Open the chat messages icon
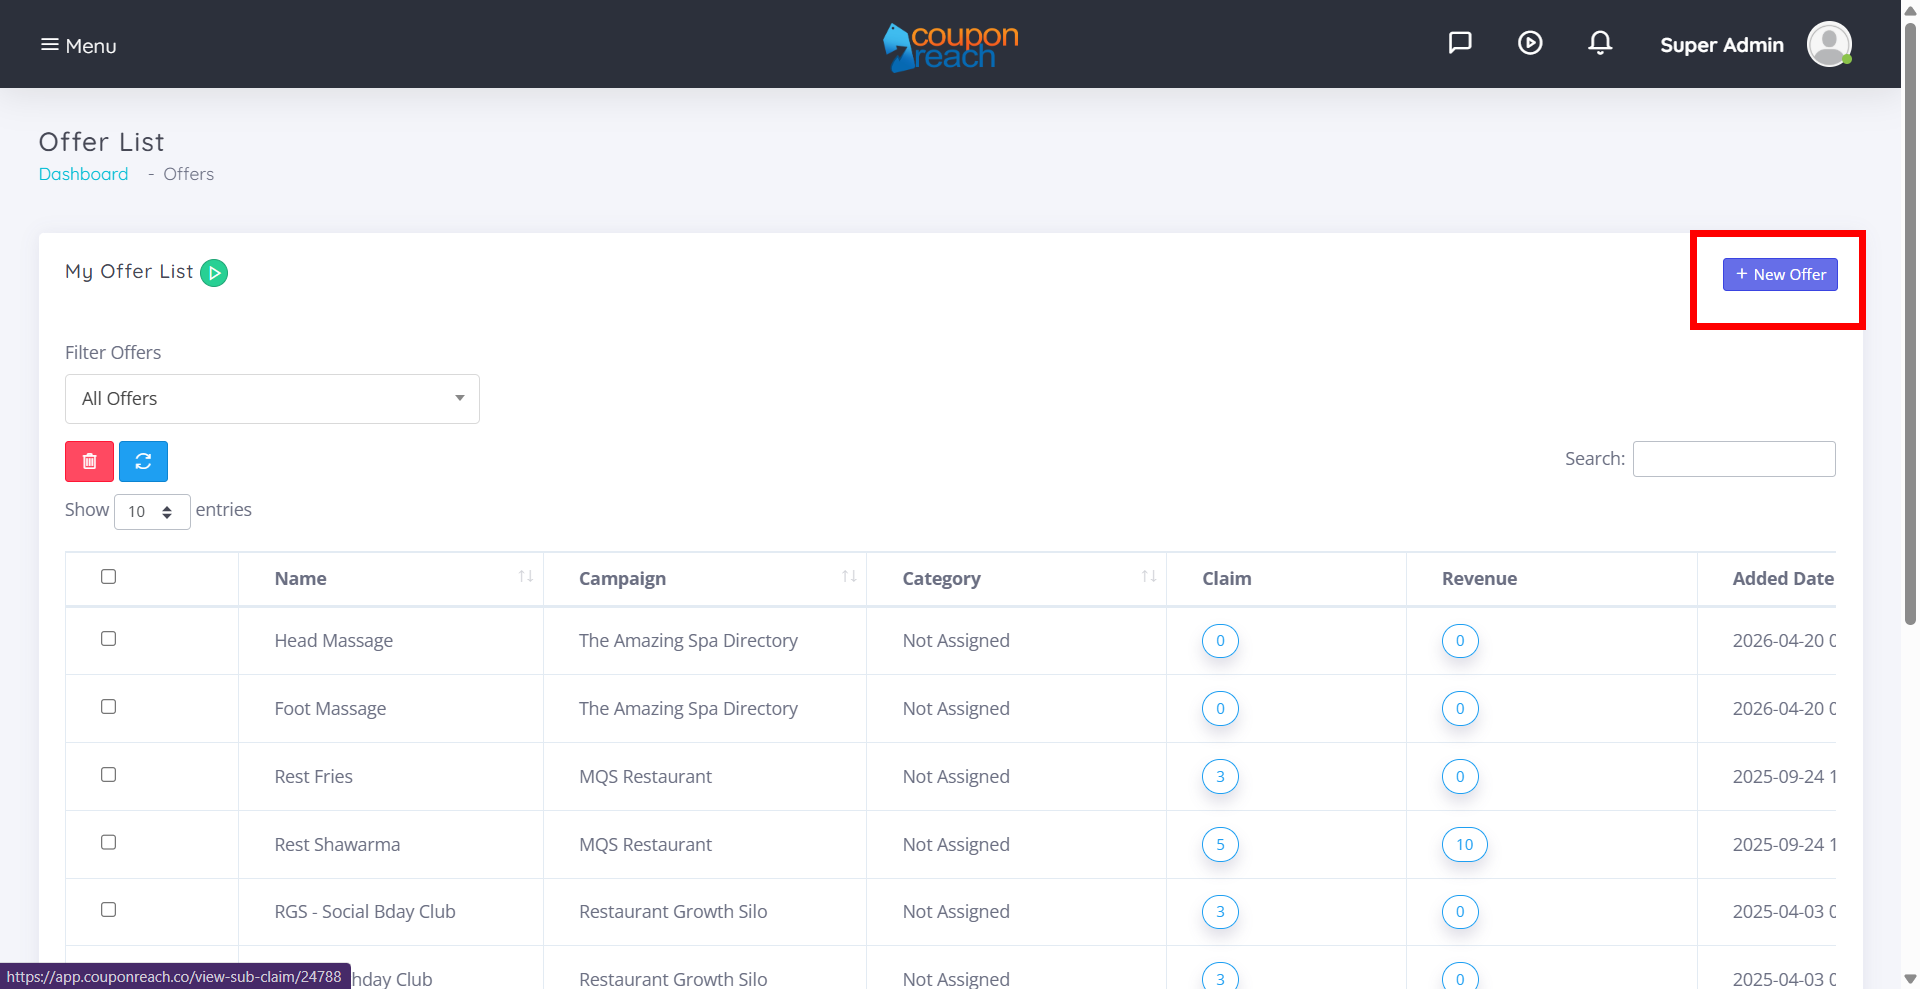The image size is (1920, 989). point(1460,43)
